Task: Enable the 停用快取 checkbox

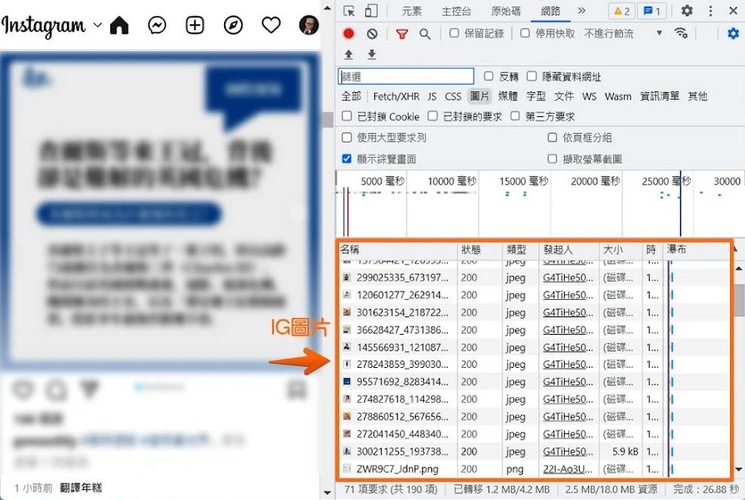Action: coord(525,33)
